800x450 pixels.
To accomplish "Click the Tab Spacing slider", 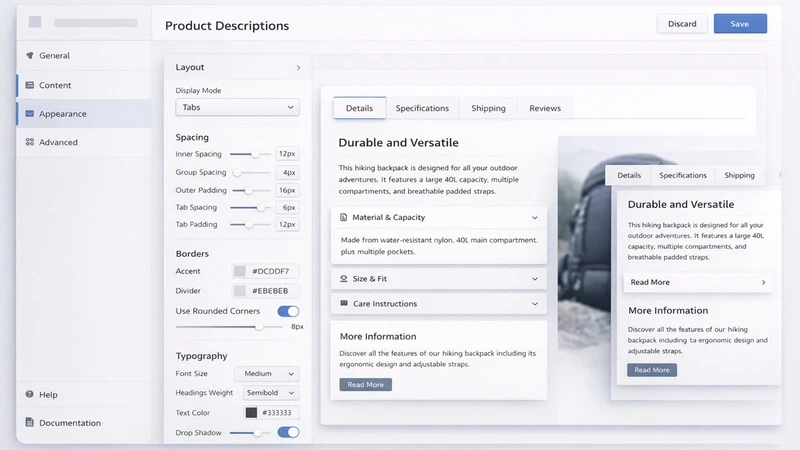I will pos(250,208).
